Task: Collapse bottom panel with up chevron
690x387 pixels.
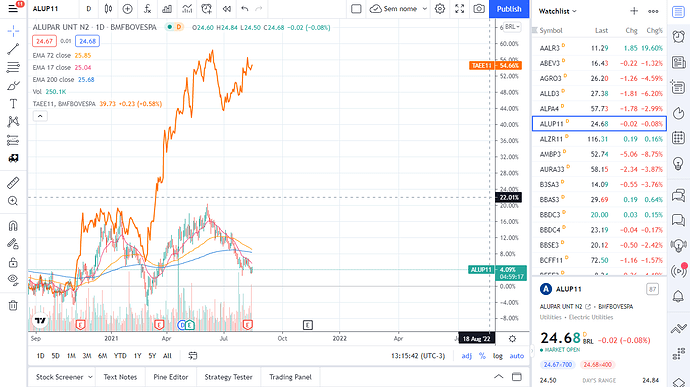Action: 498,377
